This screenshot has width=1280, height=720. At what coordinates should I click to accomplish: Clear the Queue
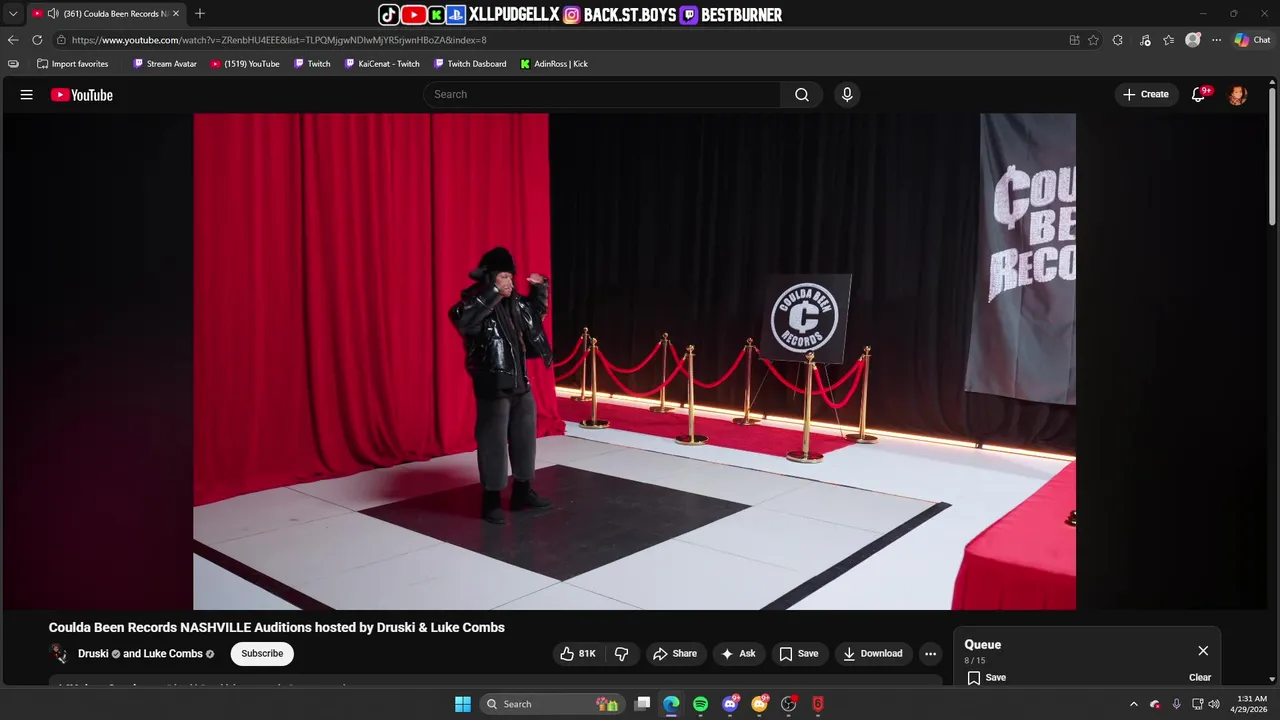click(x=1200, y=677)
